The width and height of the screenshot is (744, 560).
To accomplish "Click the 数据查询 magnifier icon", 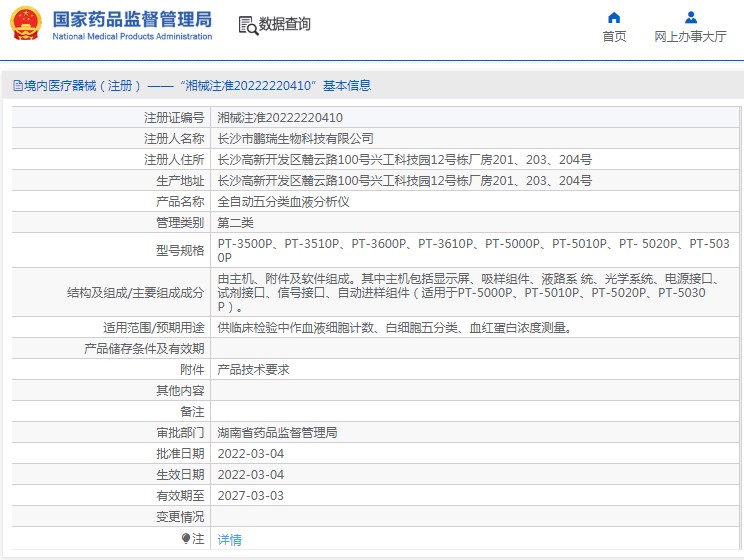I will pos(247,25).
